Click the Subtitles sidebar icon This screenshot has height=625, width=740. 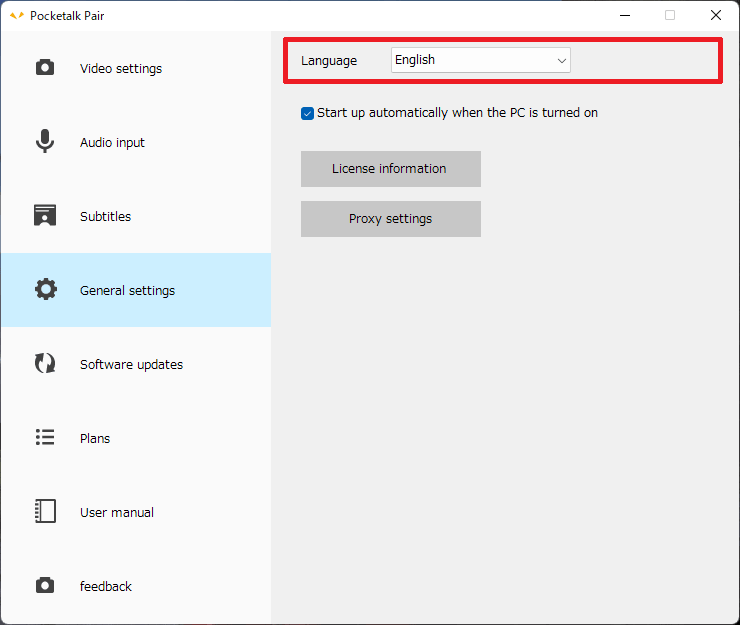tap(45, 216)
